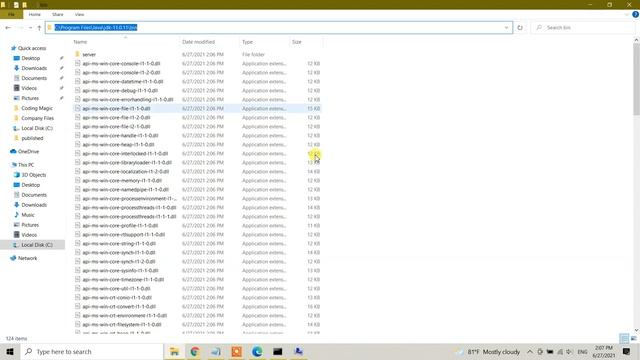Click file list vertical scrollbar thumb
The height and width of the screenshot is (360, 640).
click(x=636, y=80)
